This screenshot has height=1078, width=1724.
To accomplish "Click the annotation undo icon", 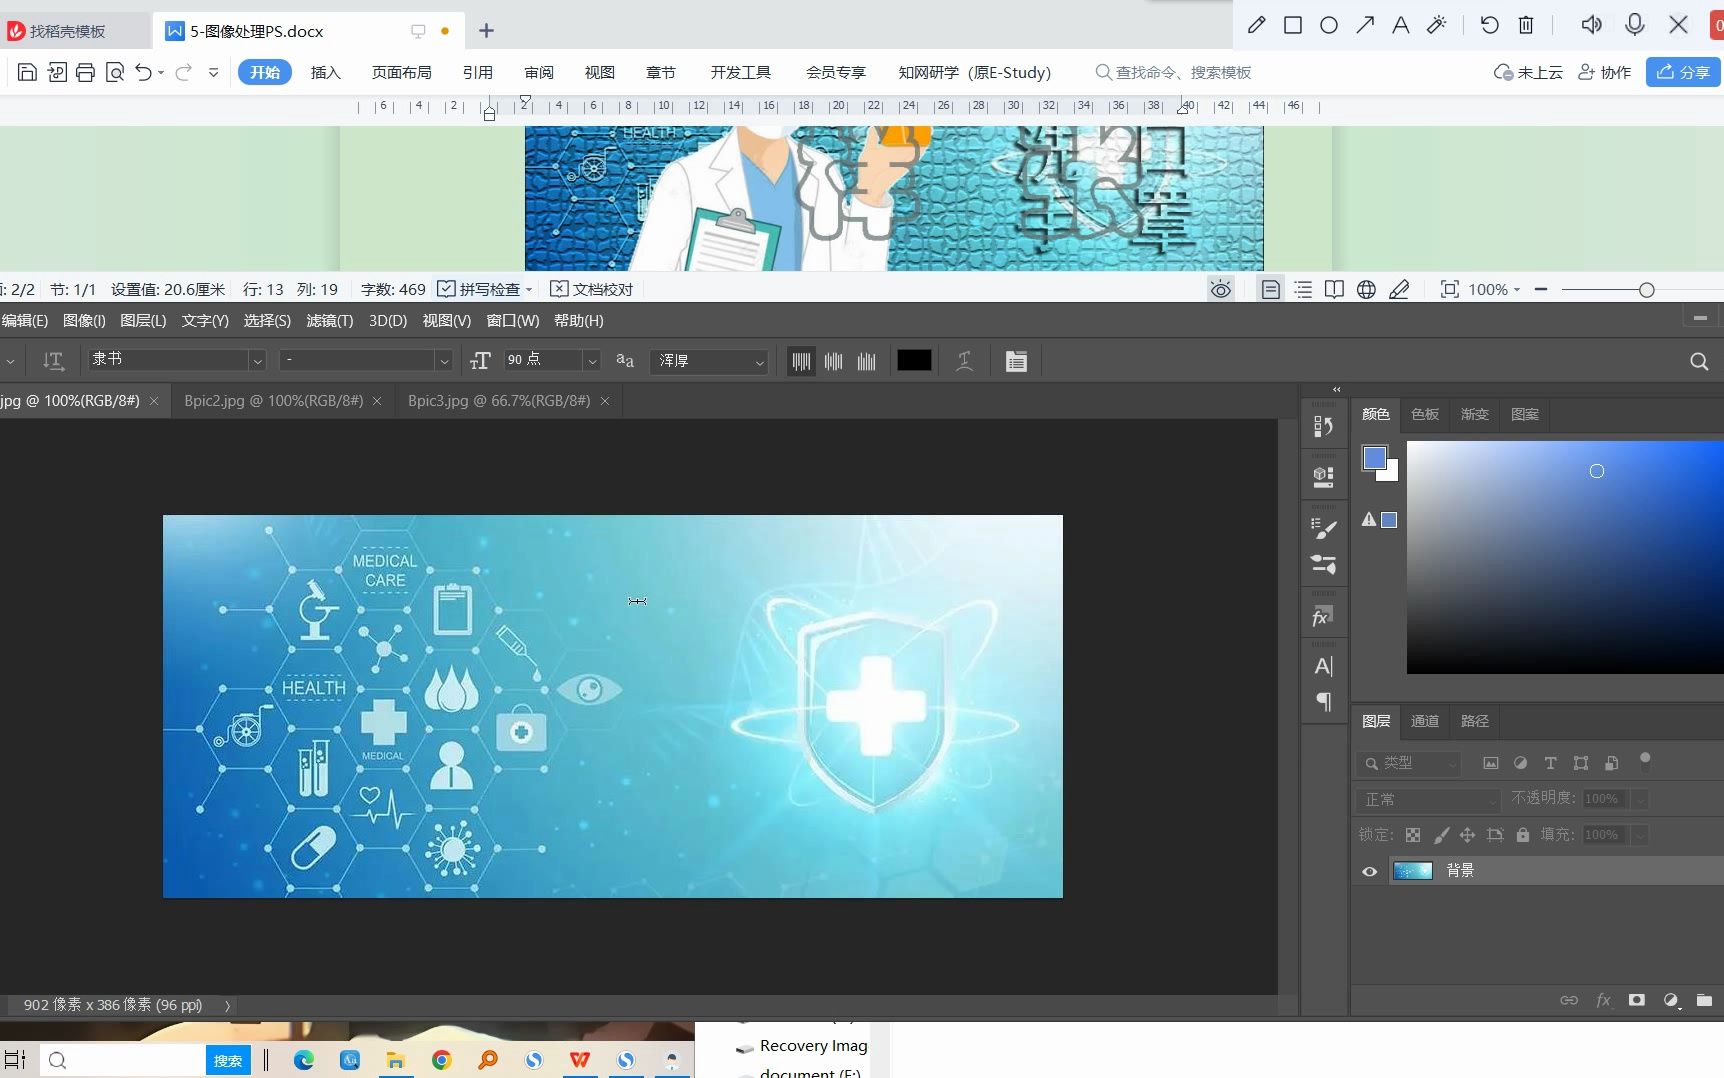I will tap(1489, 25).
